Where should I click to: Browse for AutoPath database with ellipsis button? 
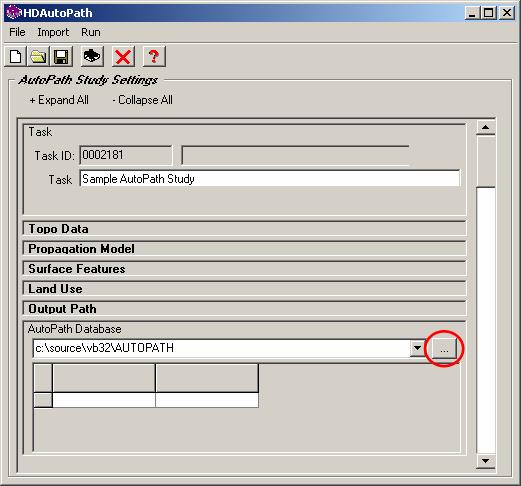pyautogui.click(x=444, y=349)
